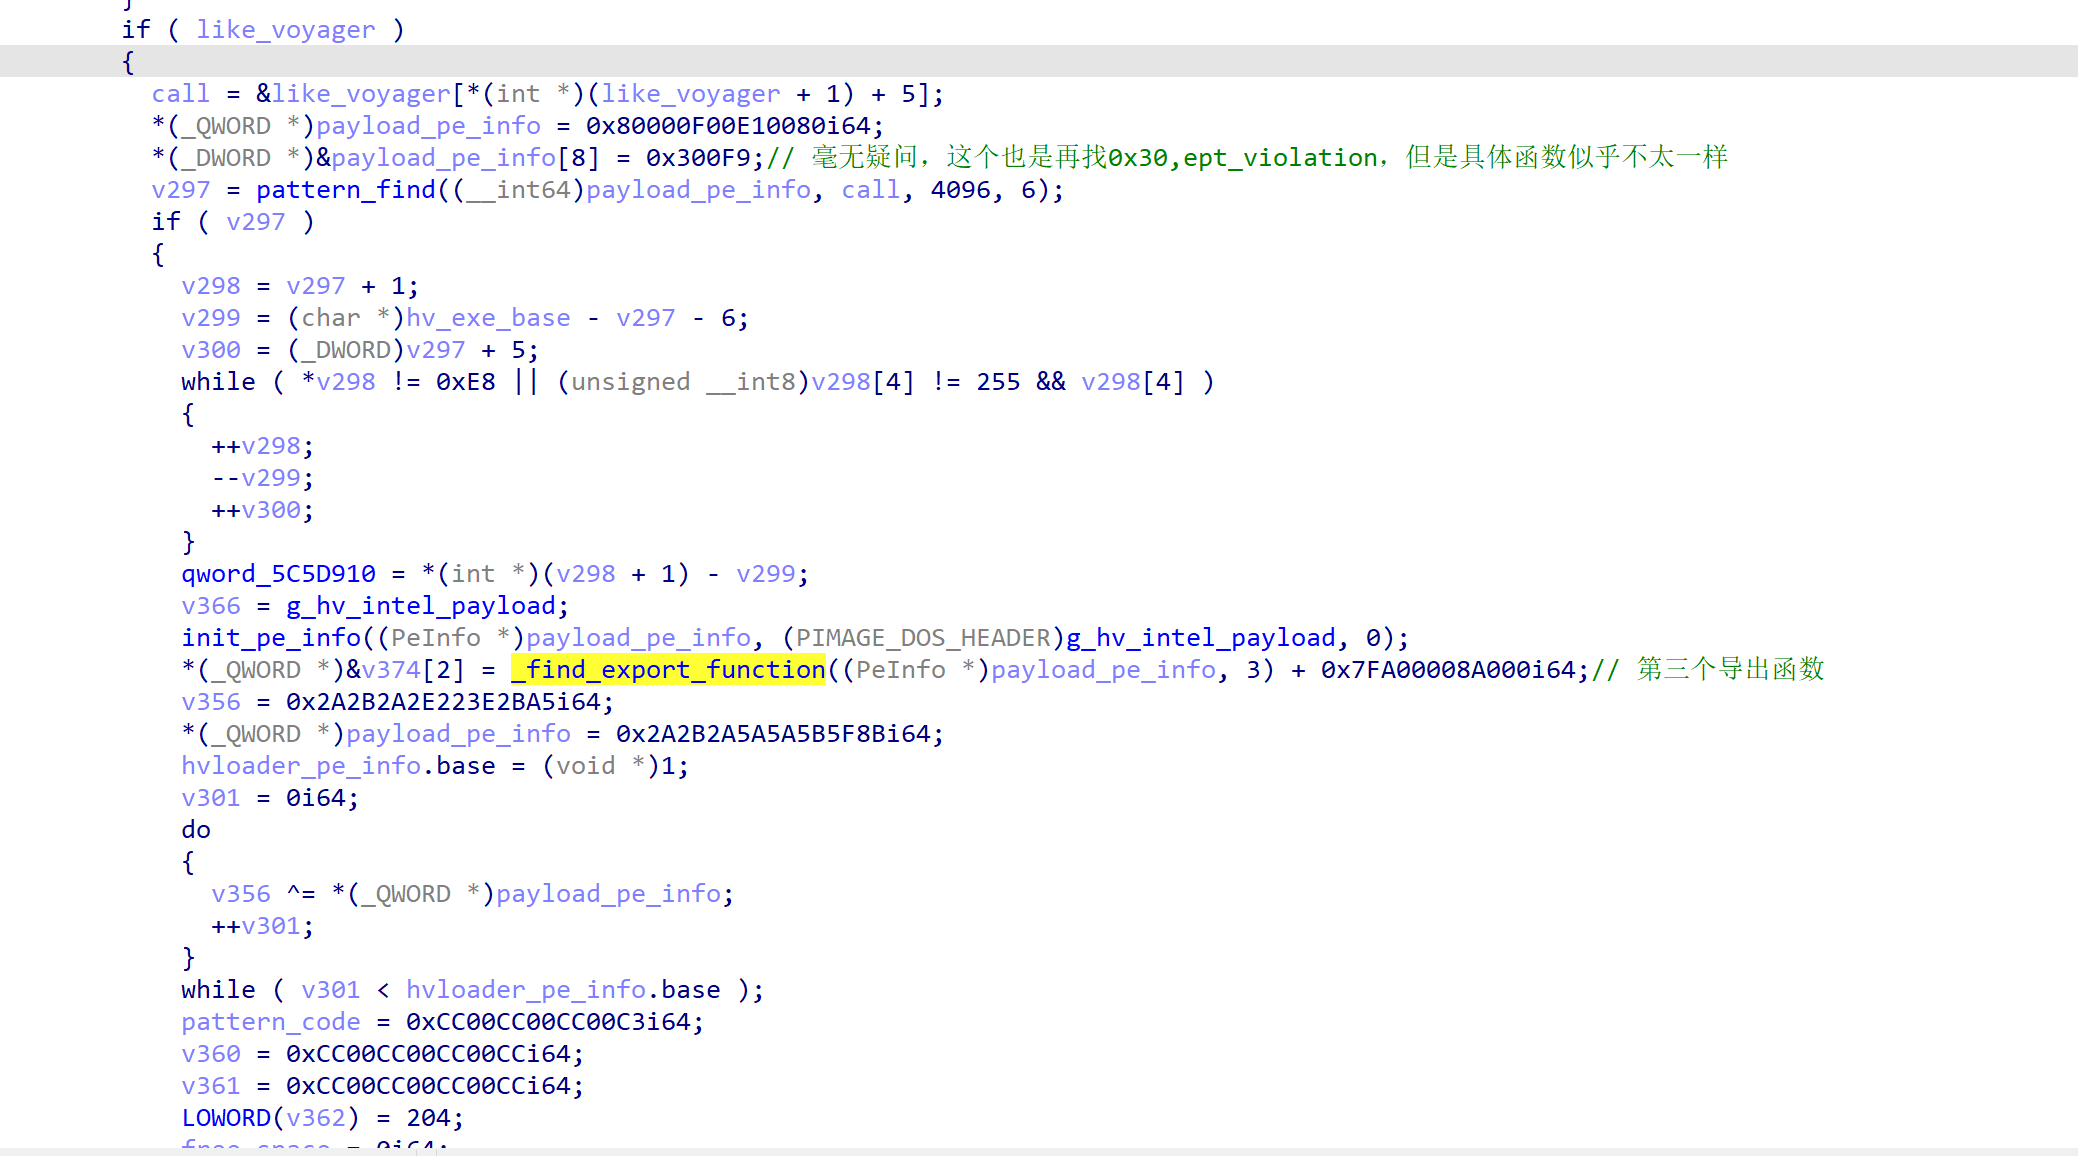Click the init_pe_info function call
Viewport: 2078px width, 1156px height.
[x=271, y=637]
